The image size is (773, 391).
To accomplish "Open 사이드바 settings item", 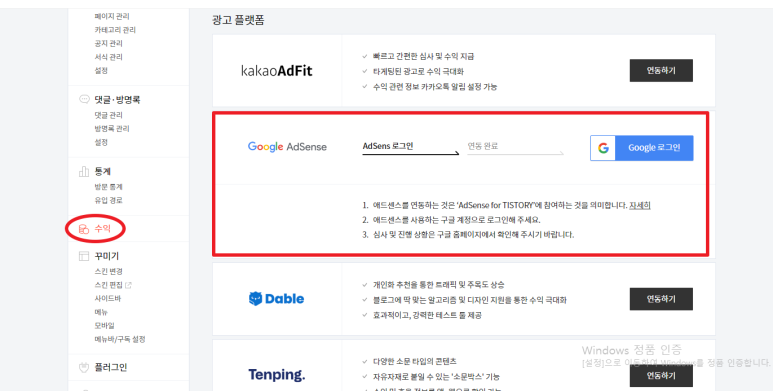I will [x=107, y=298].
